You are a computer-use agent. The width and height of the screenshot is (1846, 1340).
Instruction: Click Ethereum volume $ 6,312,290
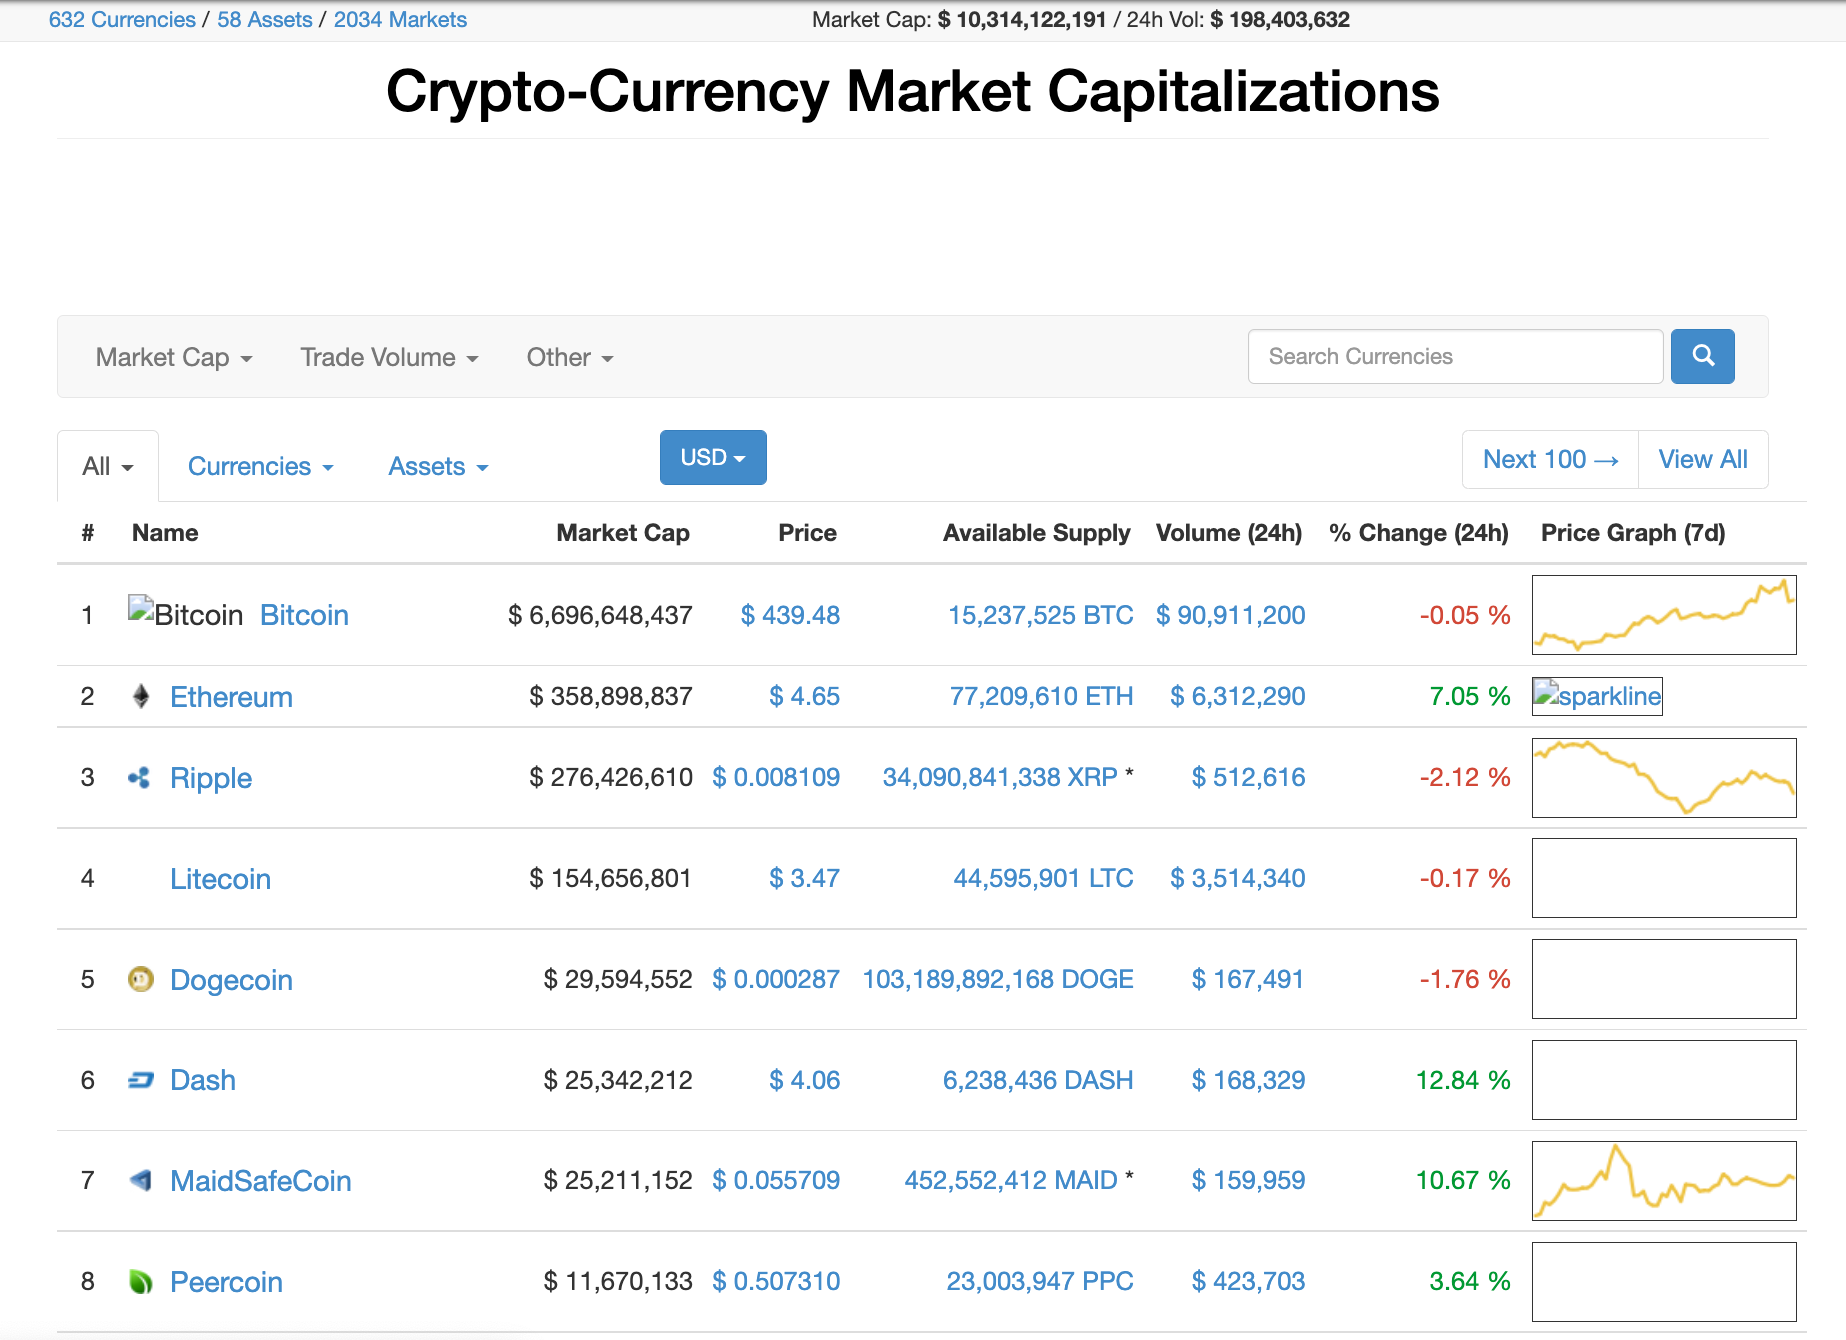1238,696
